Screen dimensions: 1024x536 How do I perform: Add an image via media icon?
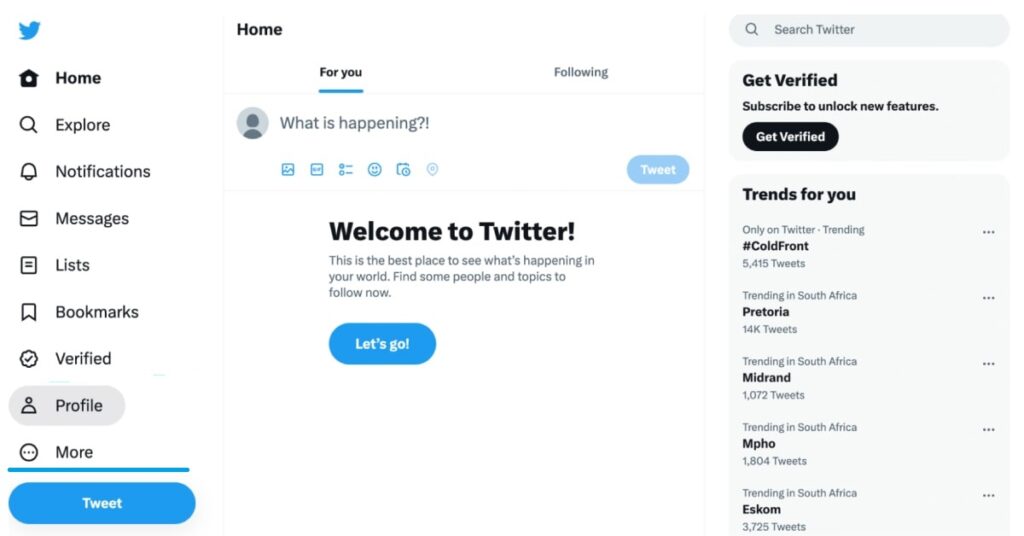[x=288, y=170]
